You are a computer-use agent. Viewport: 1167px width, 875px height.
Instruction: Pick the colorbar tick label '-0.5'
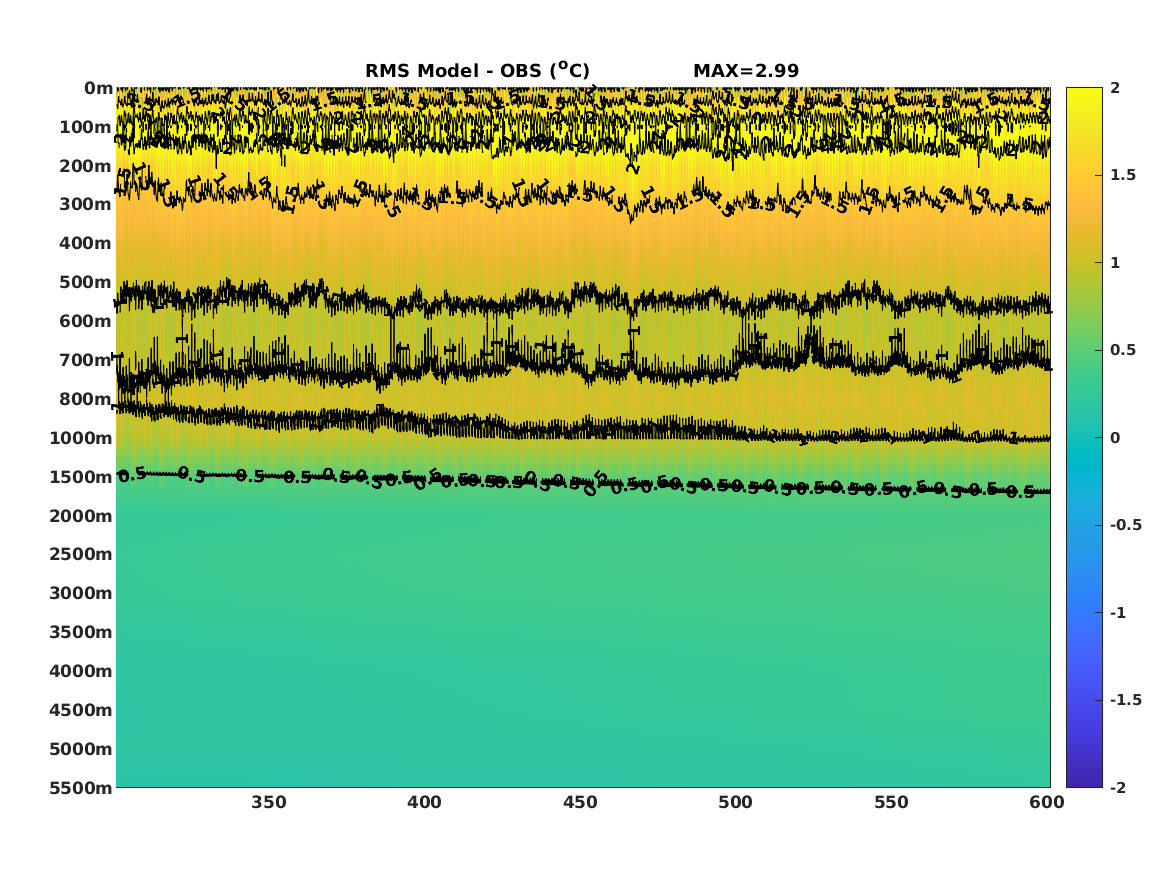point(1125,525)
